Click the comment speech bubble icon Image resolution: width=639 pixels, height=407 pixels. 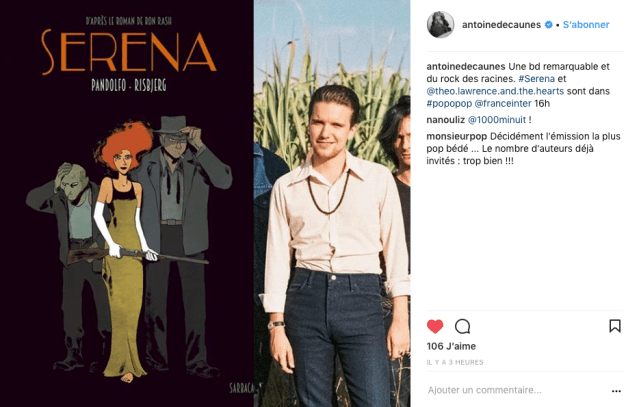pos(463,327)
